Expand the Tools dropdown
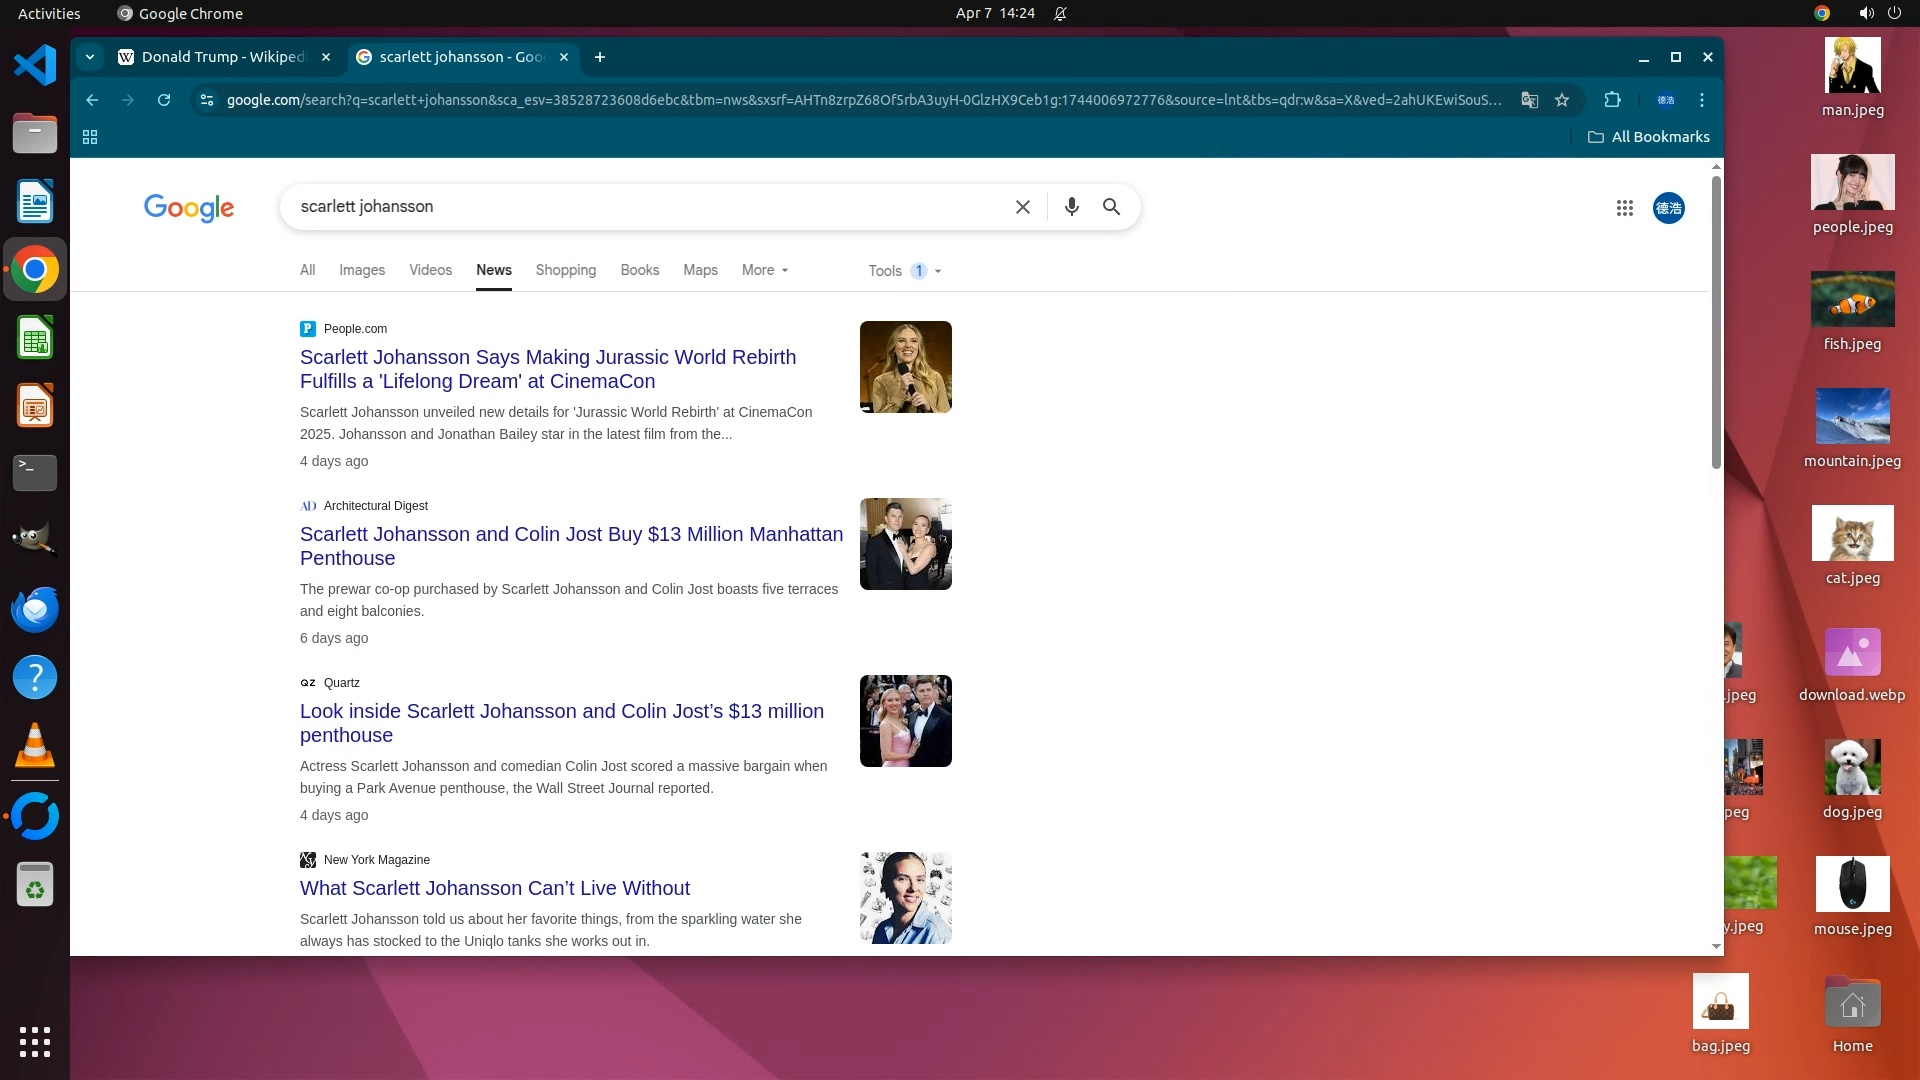Screen dimensions: 1920x1080 [x=904, y=271]
